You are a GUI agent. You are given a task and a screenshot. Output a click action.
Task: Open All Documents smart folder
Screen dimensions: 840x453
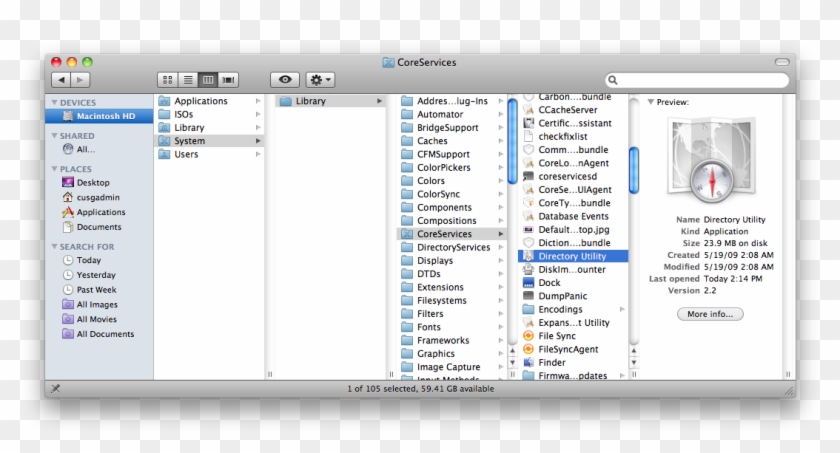pos(99,334)
